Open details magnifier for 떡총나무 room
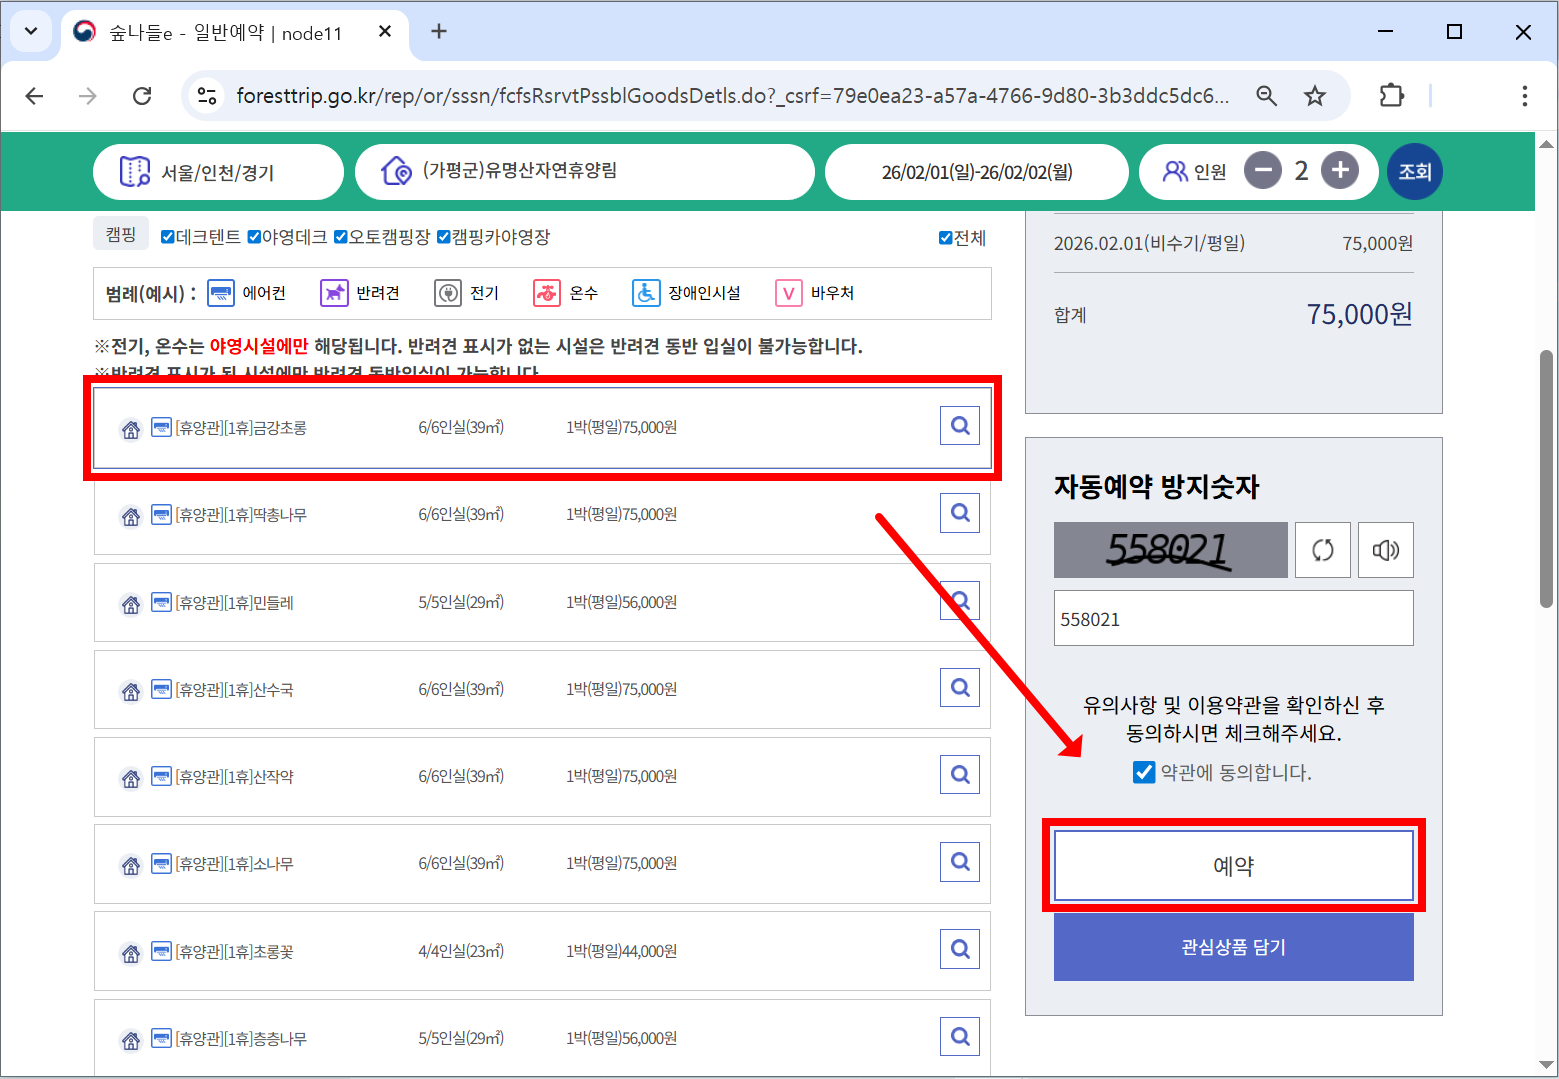The width and height of the screenshot is (1559, 1079). (960, 513)
